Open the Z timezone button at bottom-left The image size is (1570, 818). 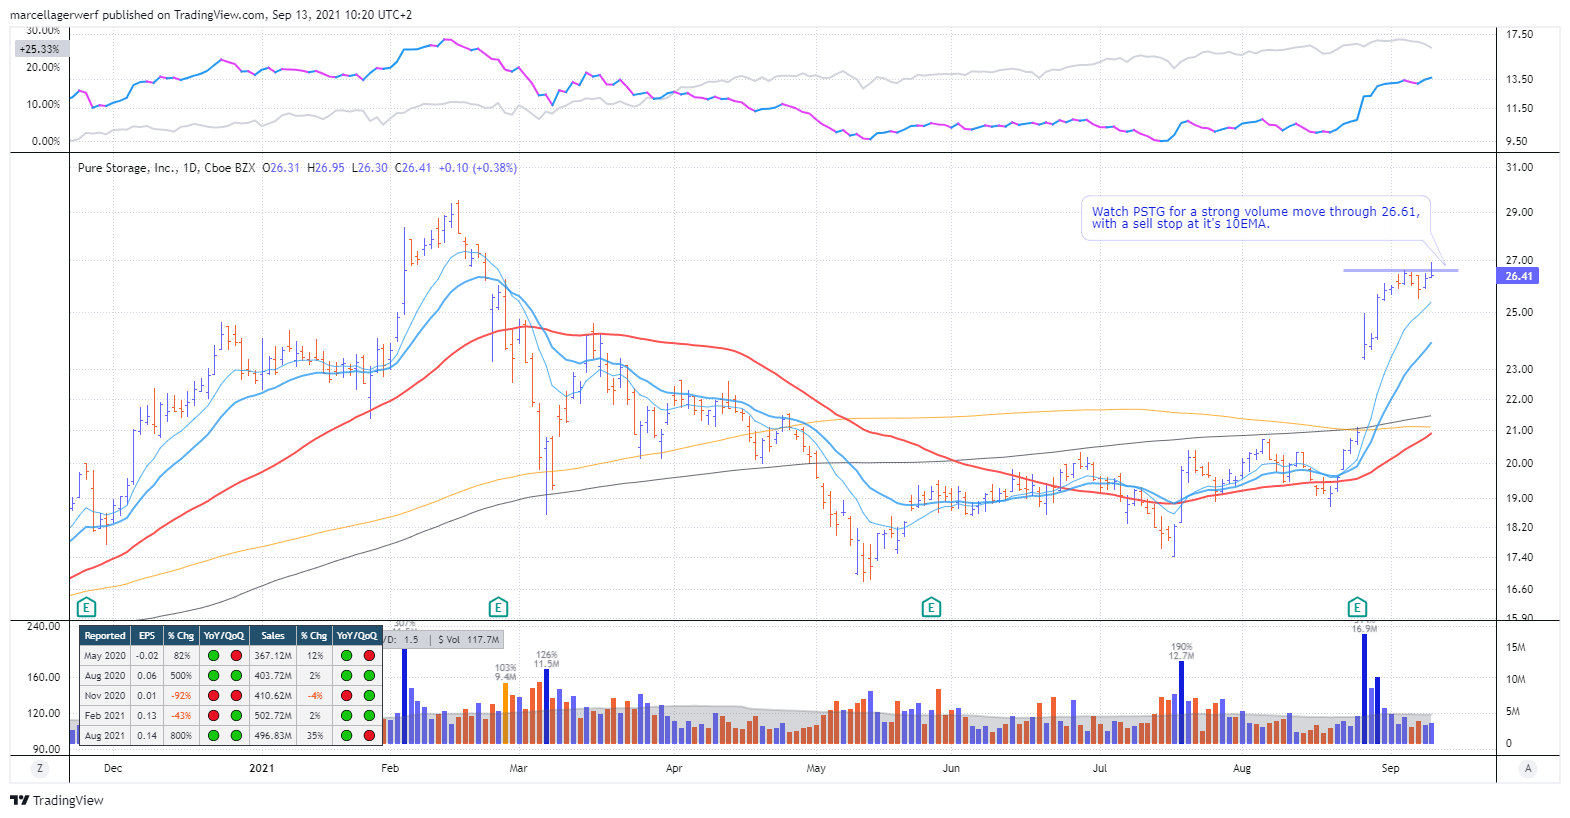pos(40,768)
